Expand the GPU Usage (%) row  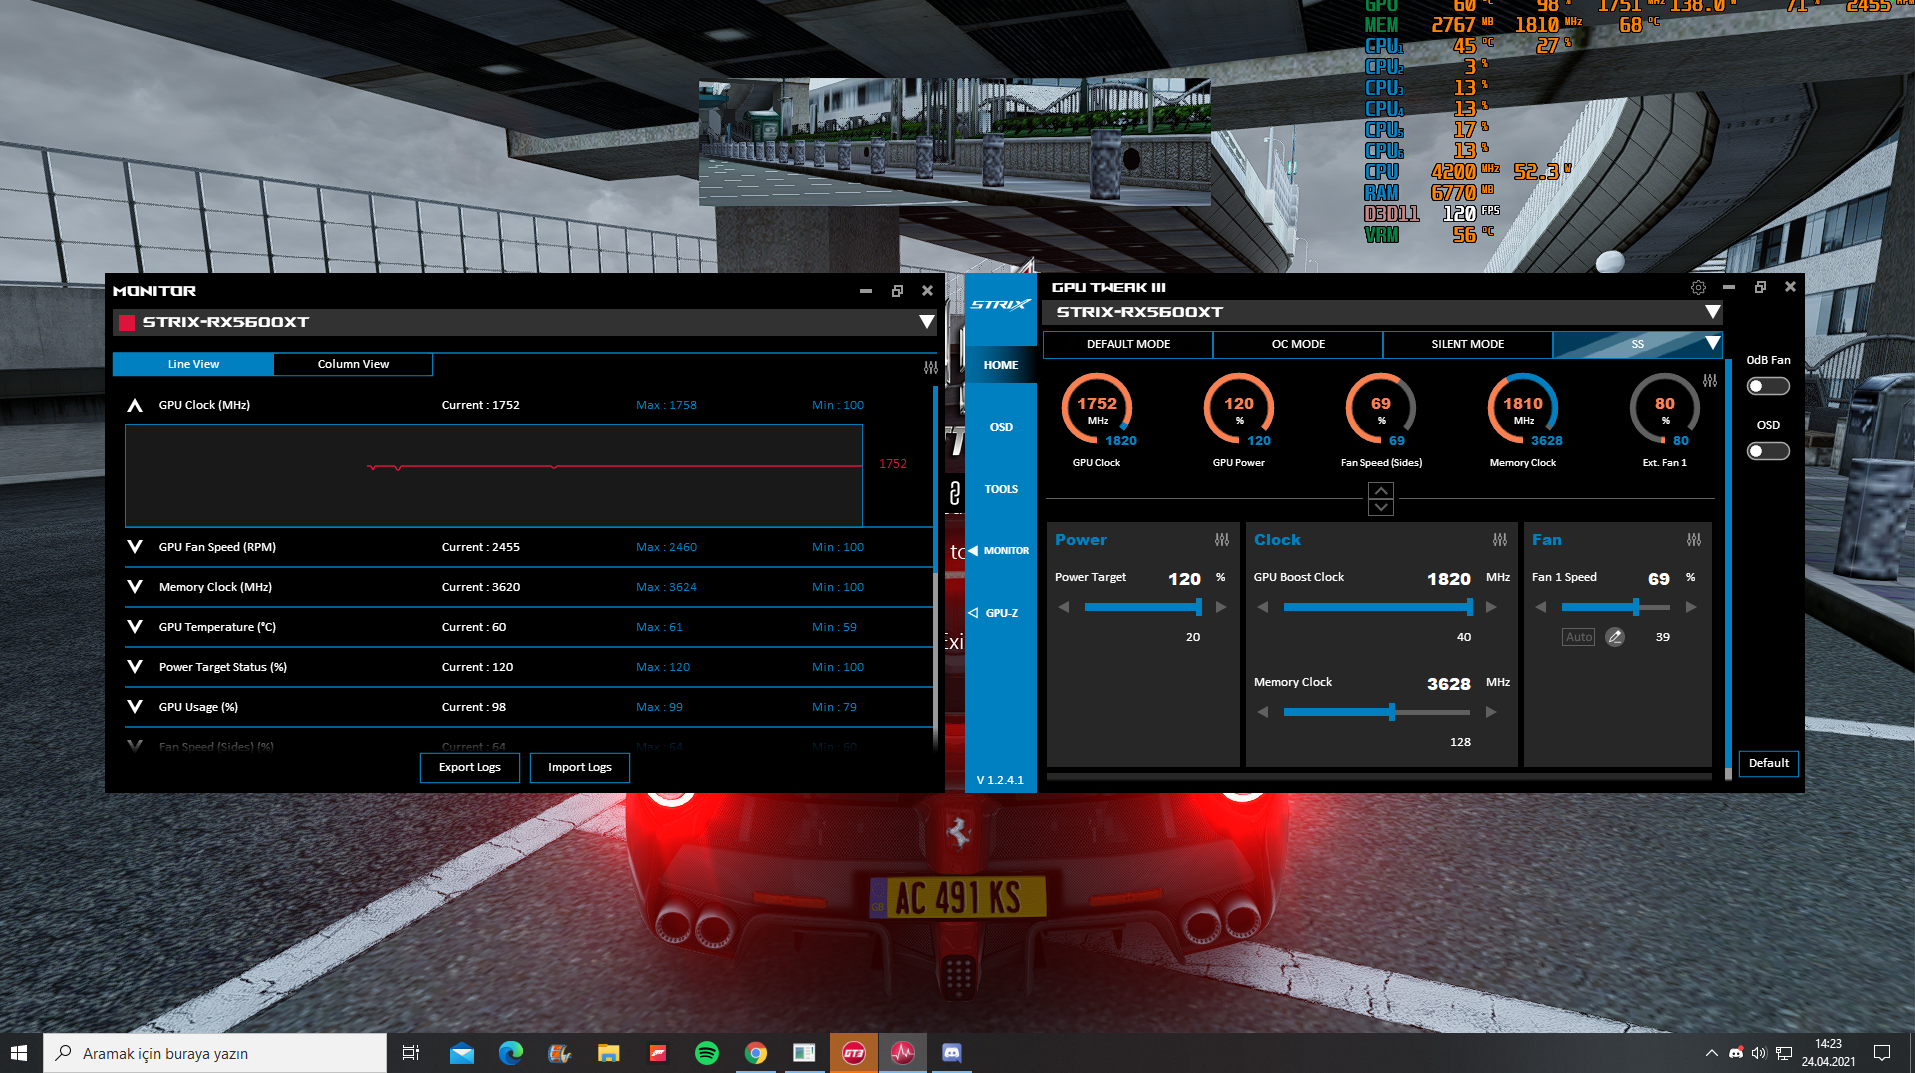[x=135, y=707]
